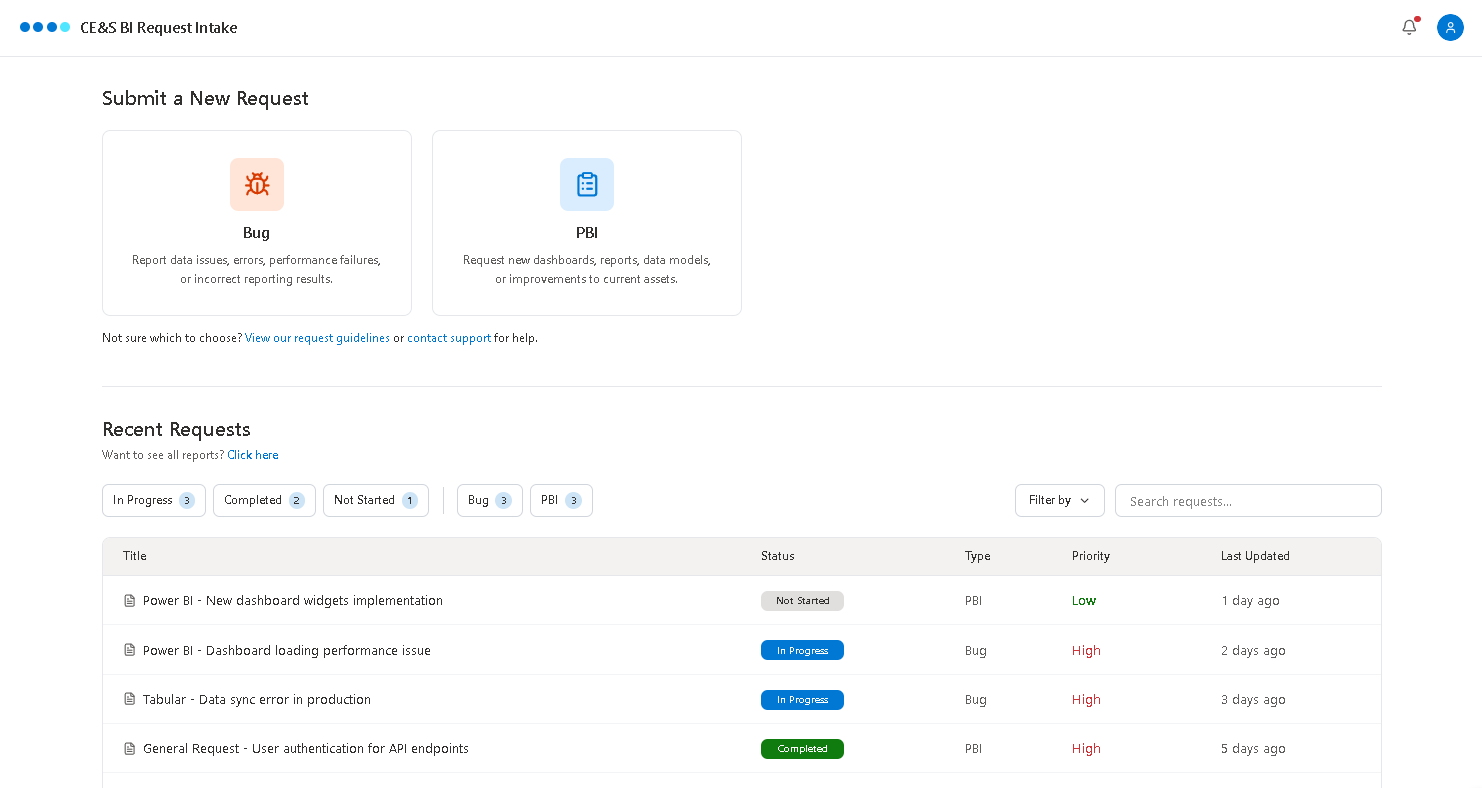Toggle the Not Started status filter
Viewport: 1482px width, 788px height.
click(376, 500)
